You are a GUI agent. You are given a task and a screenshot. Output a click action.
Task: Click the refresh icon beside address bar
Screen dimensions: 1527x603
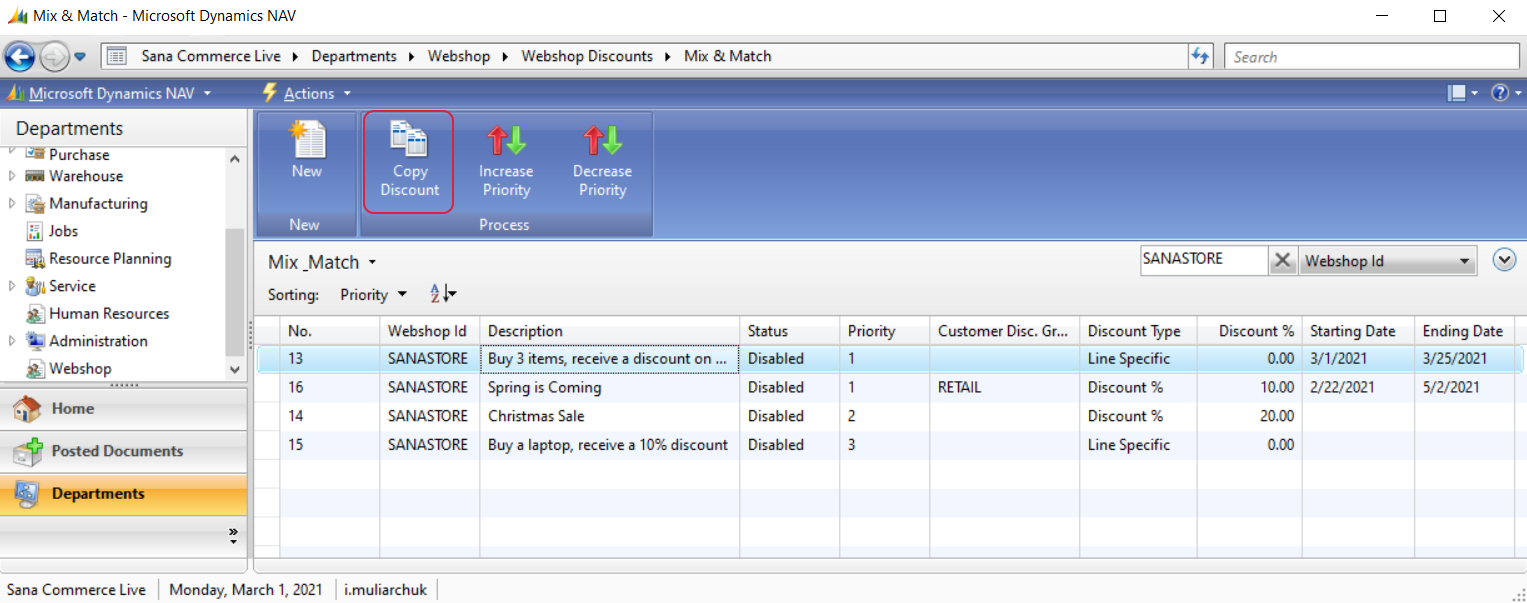(1201, 56)
